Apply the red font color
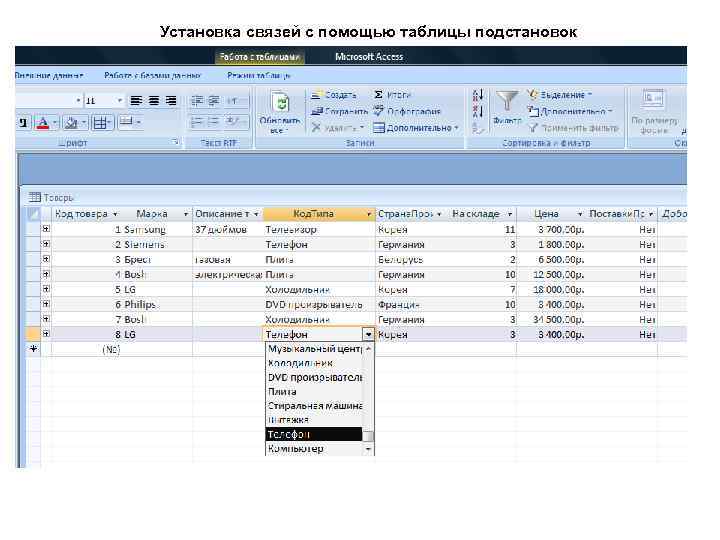The height and width of the screenshot is (540, 720). point(42,123)
